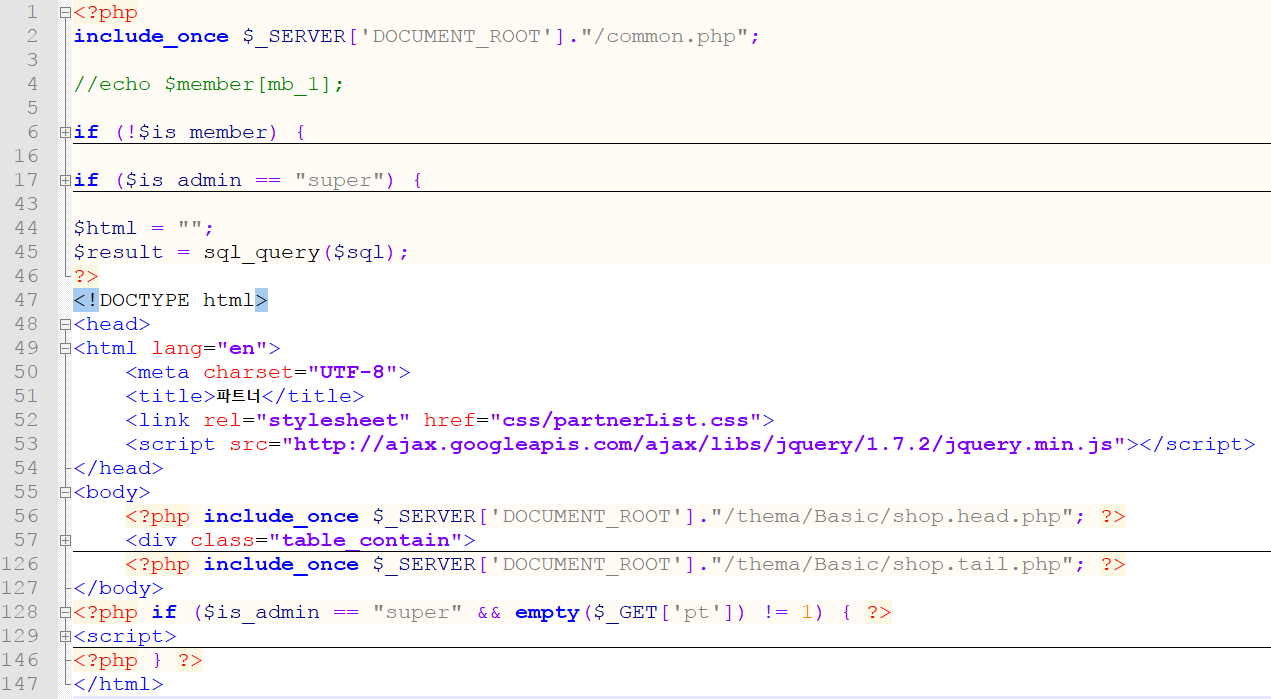Collapse the <html lang="en"> fold marker

(x=66, y=349)
